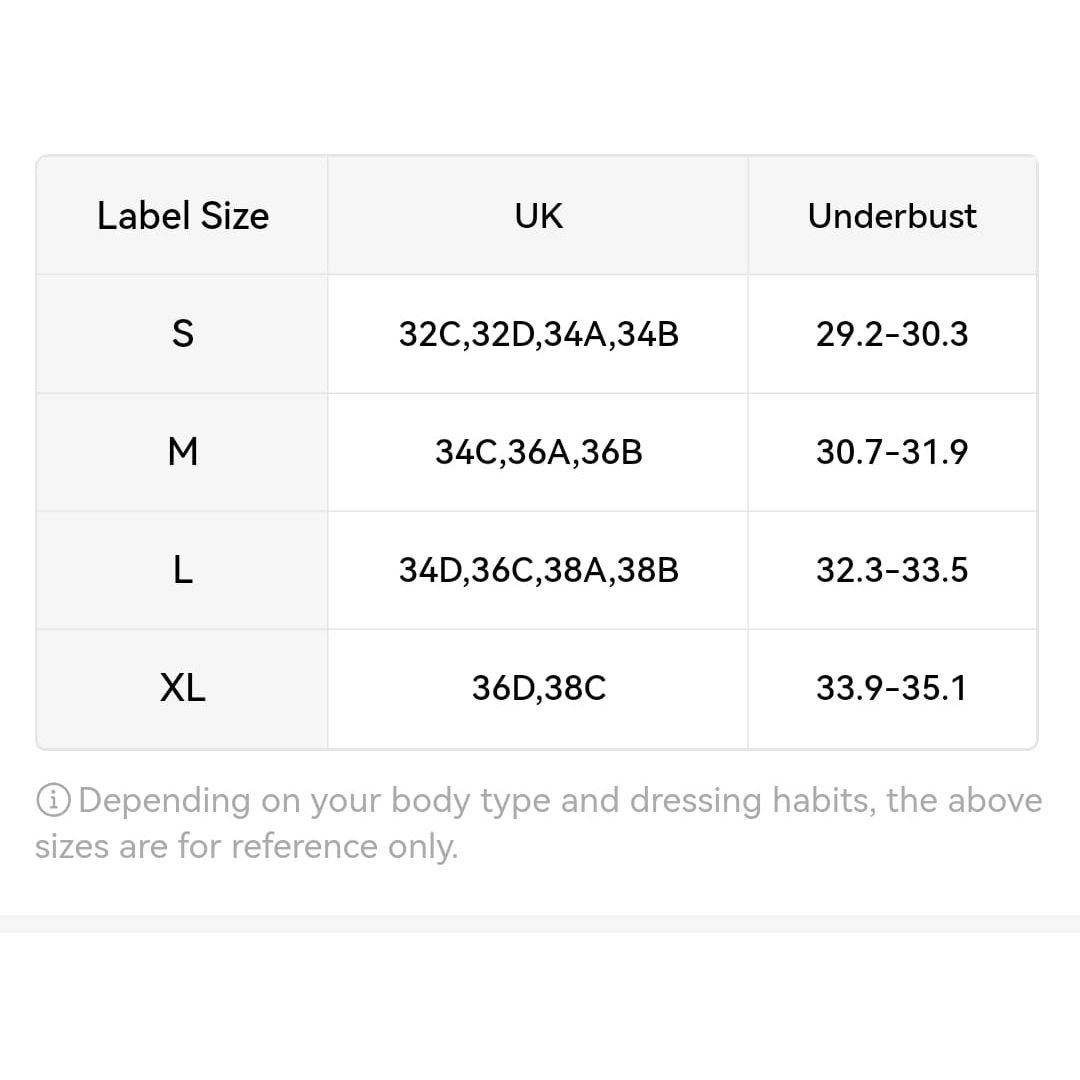1080x1080 pixels.
Task: Select the XL label size cell
Action: [x=183, y=688]
